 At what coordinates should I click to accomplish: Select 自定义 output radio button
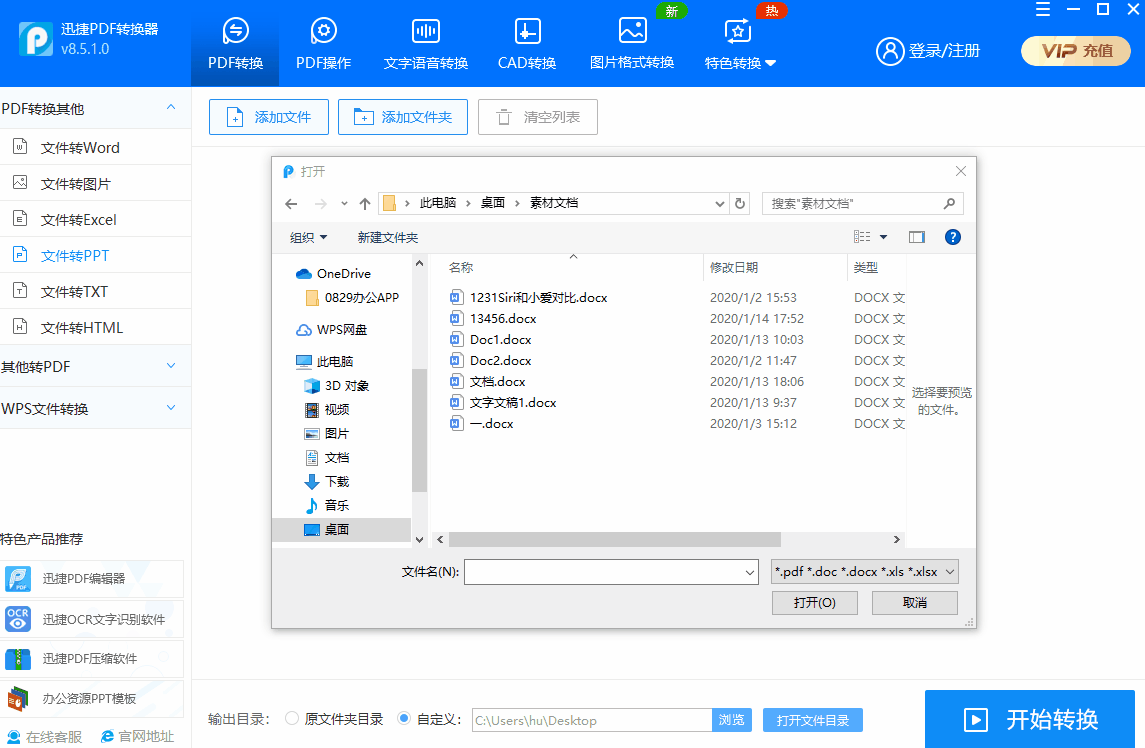tap(404, 719)
